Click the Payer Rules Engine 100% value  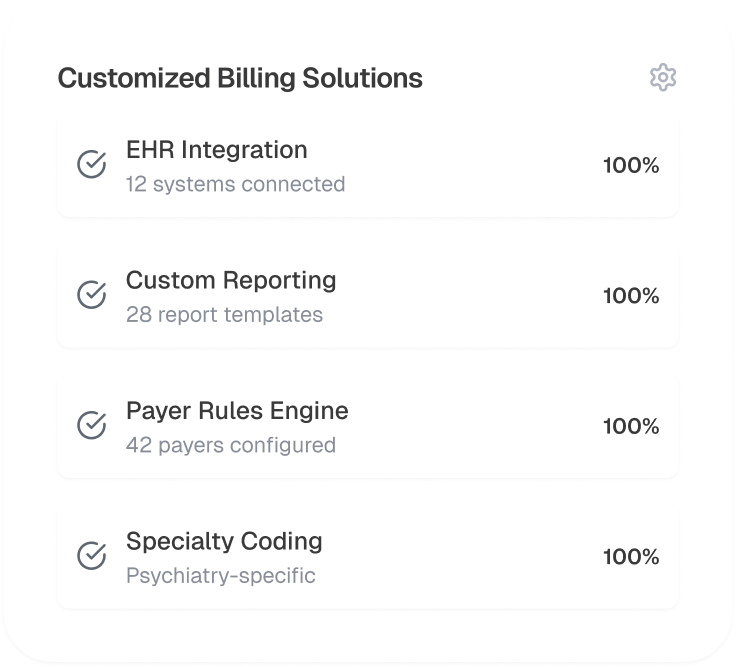click(631, 426)
